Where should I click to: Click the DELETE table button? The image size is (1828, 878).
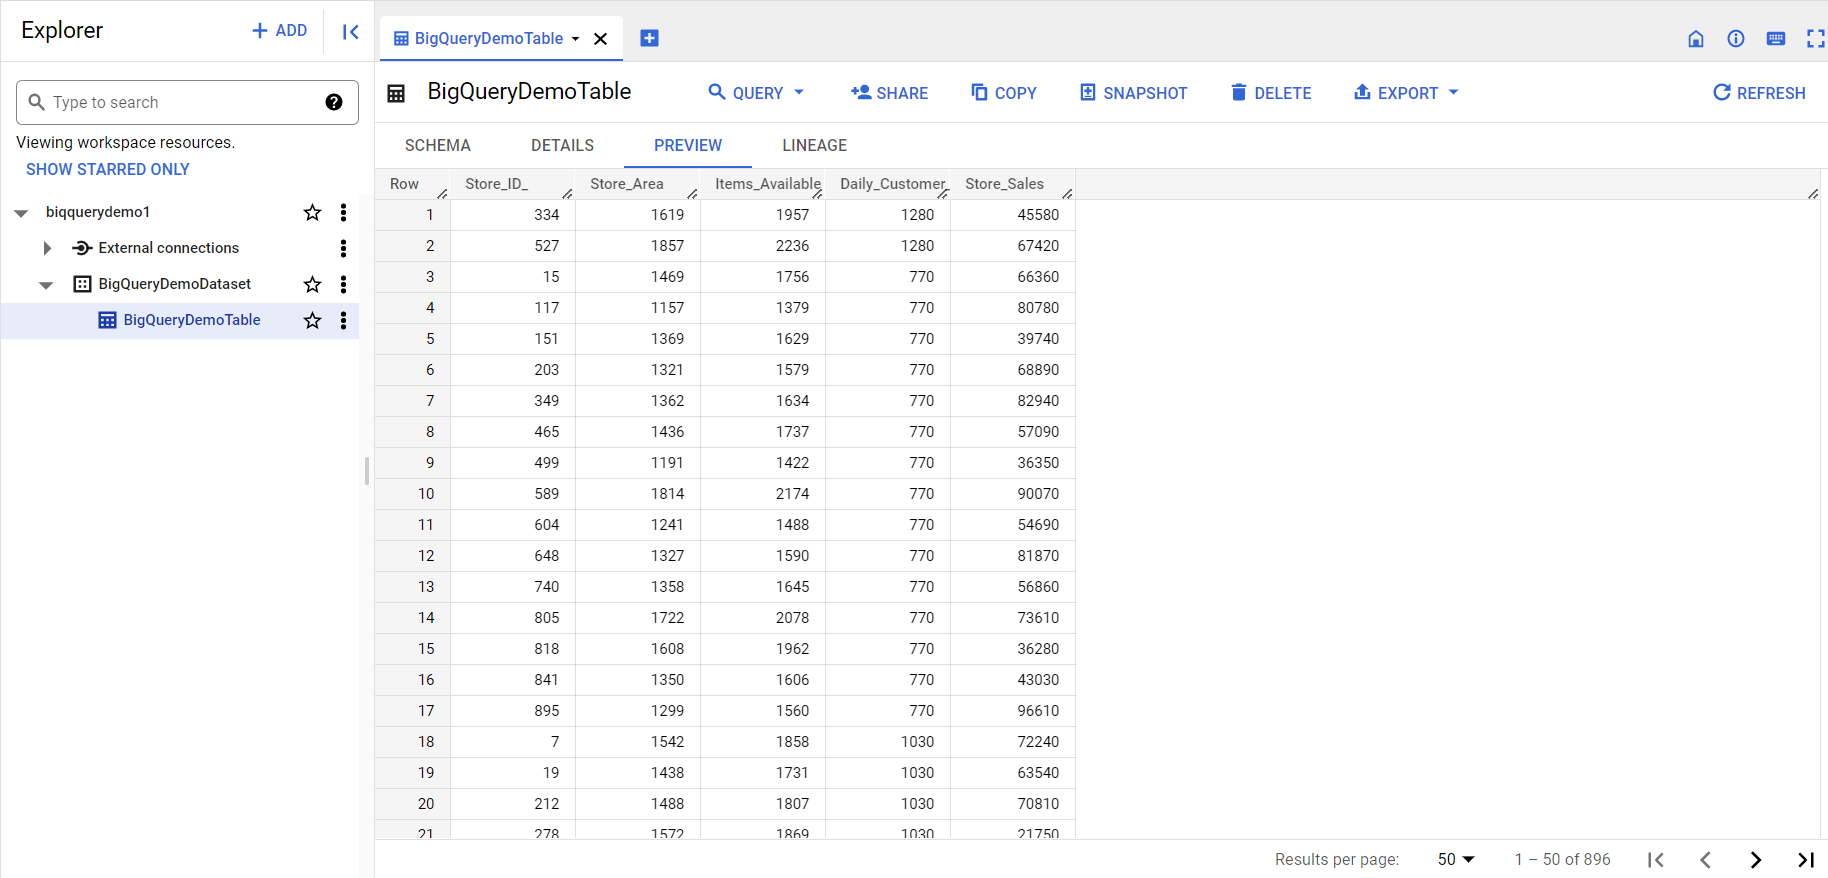pos(1270,93)
